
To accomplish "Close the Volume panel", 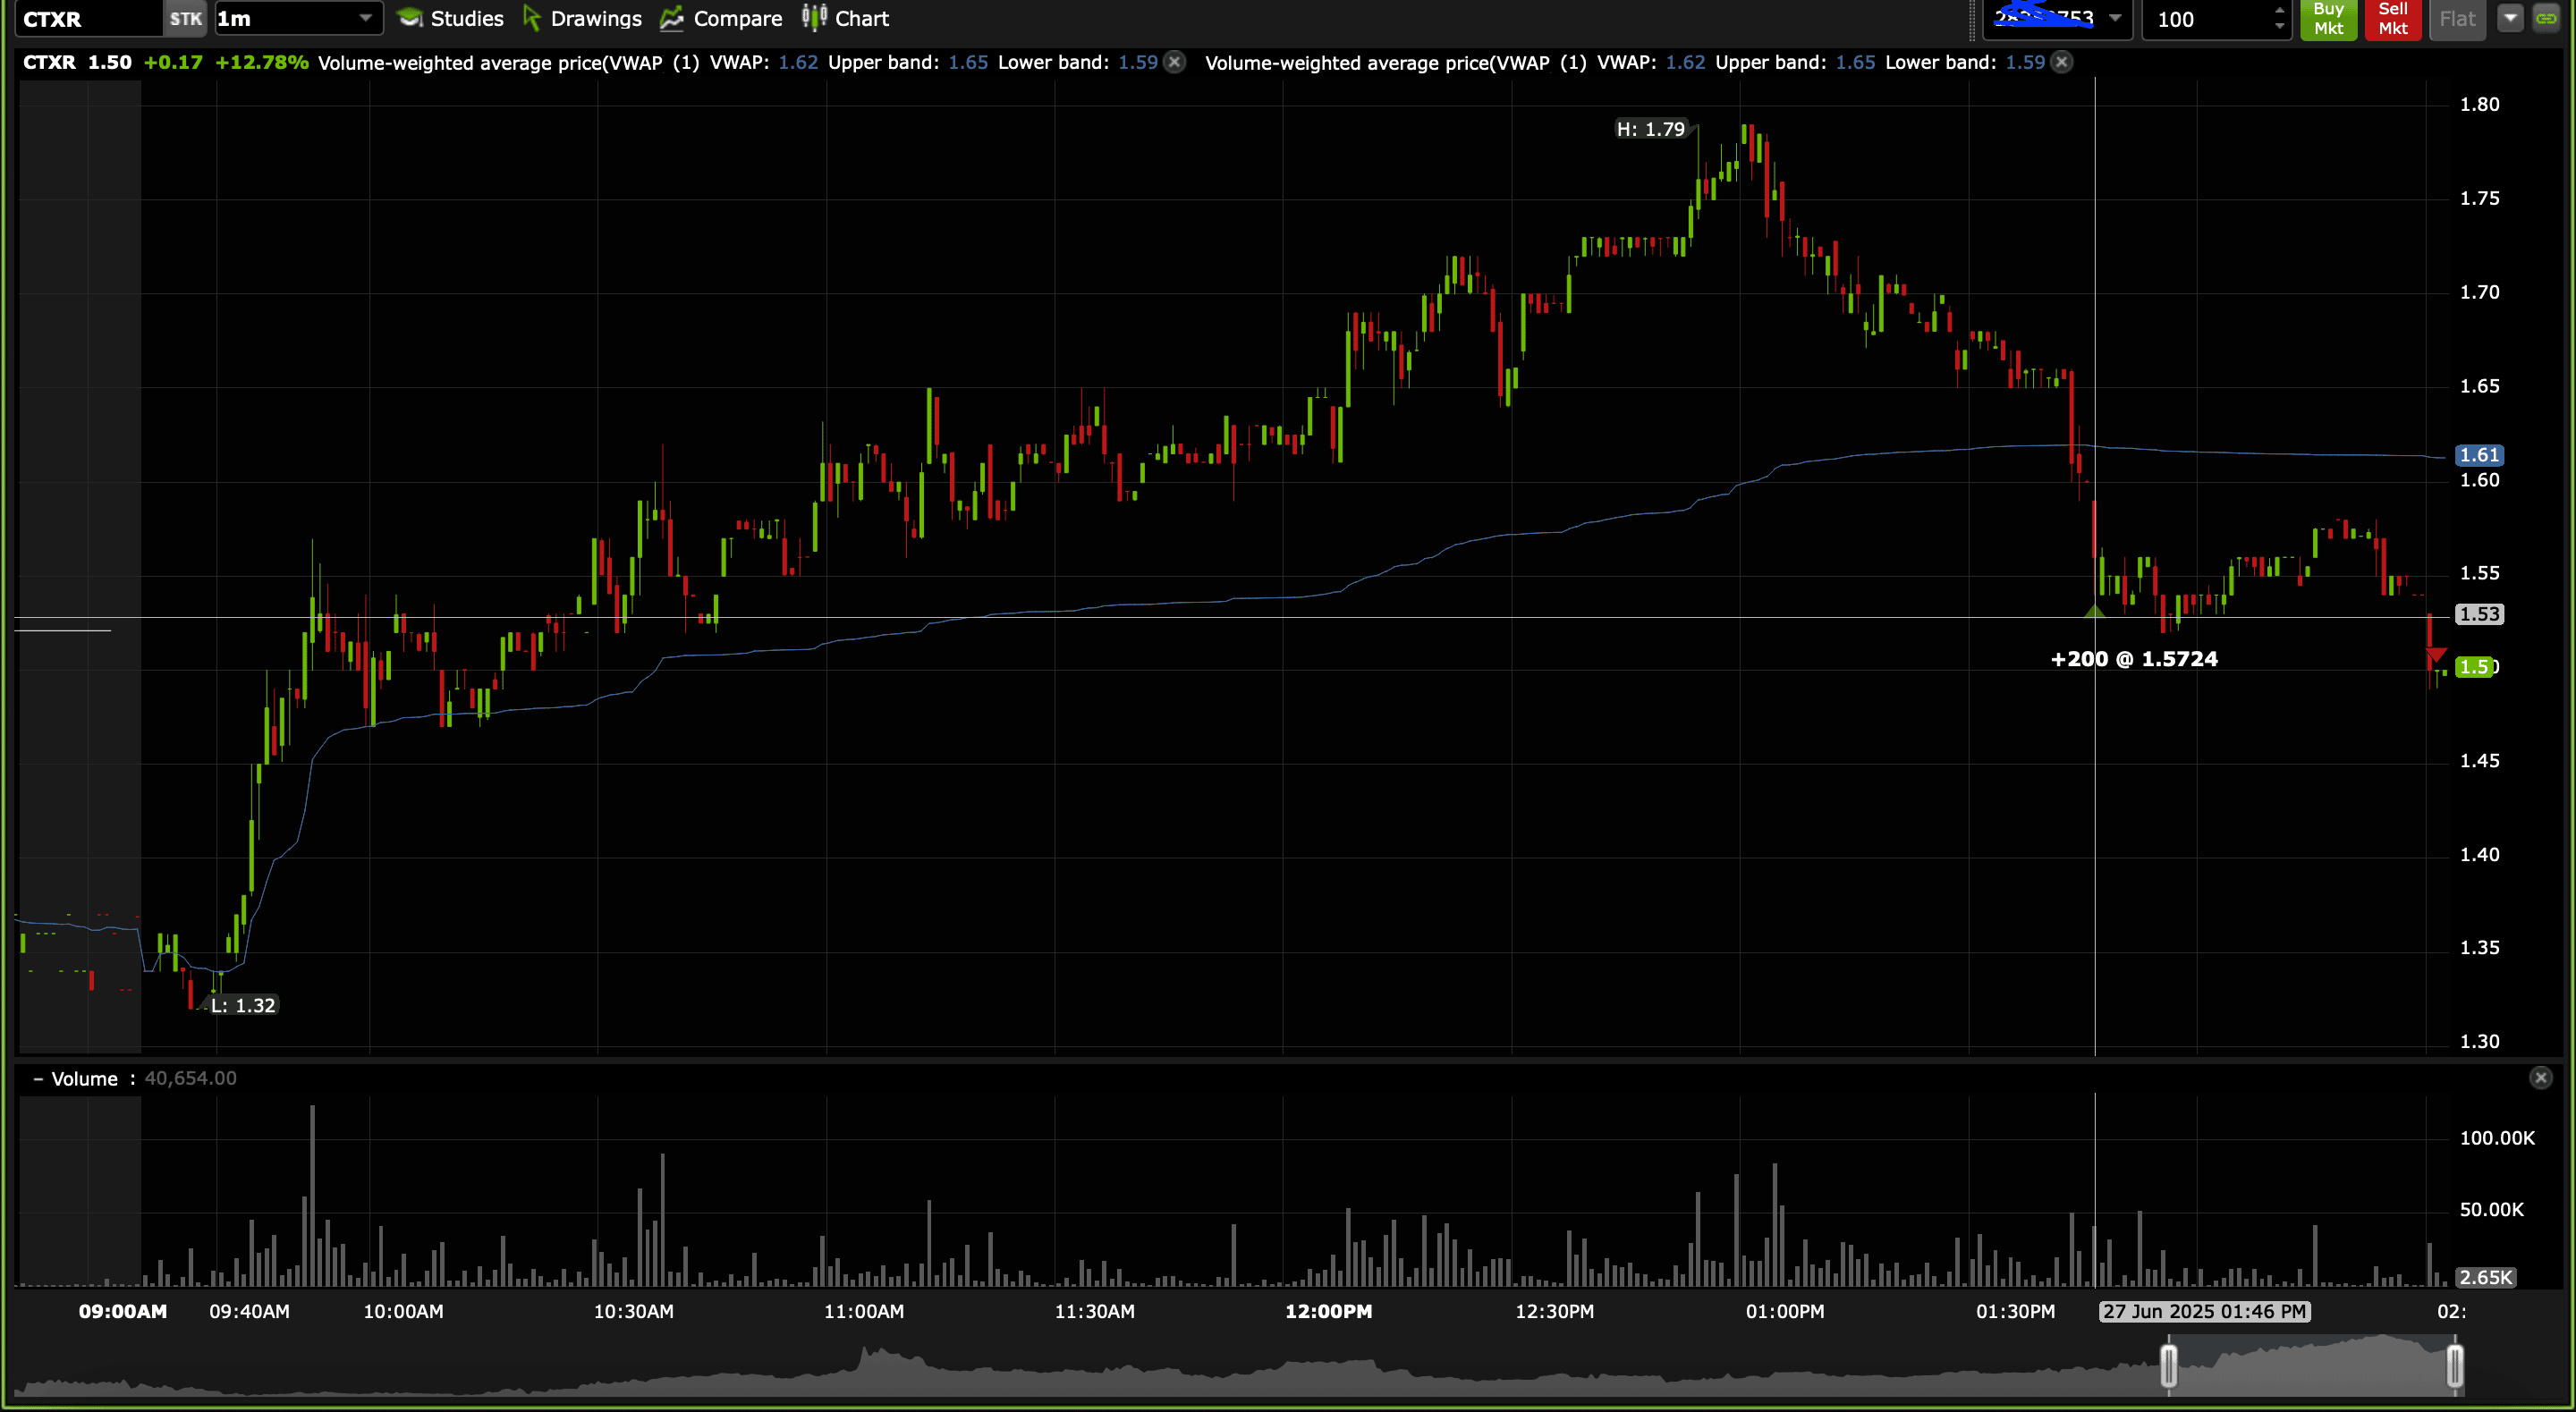I will [x=2540, y=1078].
